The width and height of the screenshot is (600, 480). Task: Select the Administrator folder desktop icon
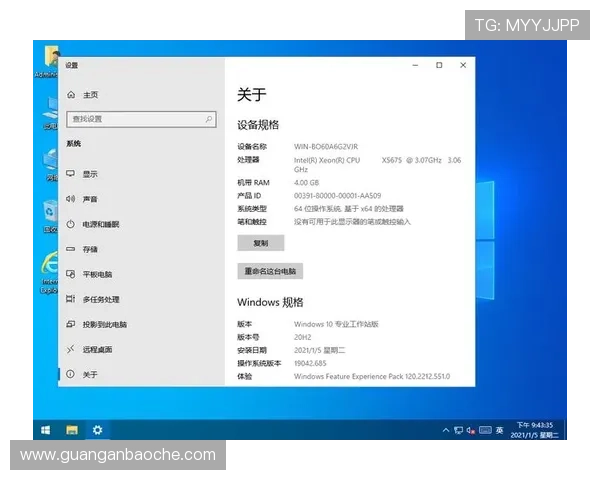[x=47, y=61]
